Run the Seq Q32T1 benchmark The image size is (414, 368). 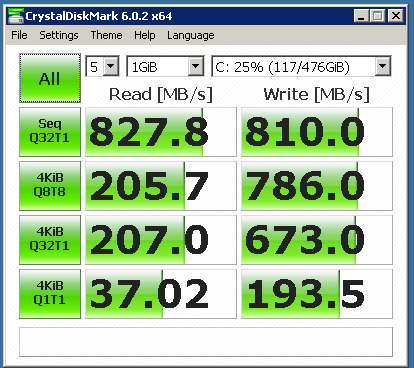(50, 132)
